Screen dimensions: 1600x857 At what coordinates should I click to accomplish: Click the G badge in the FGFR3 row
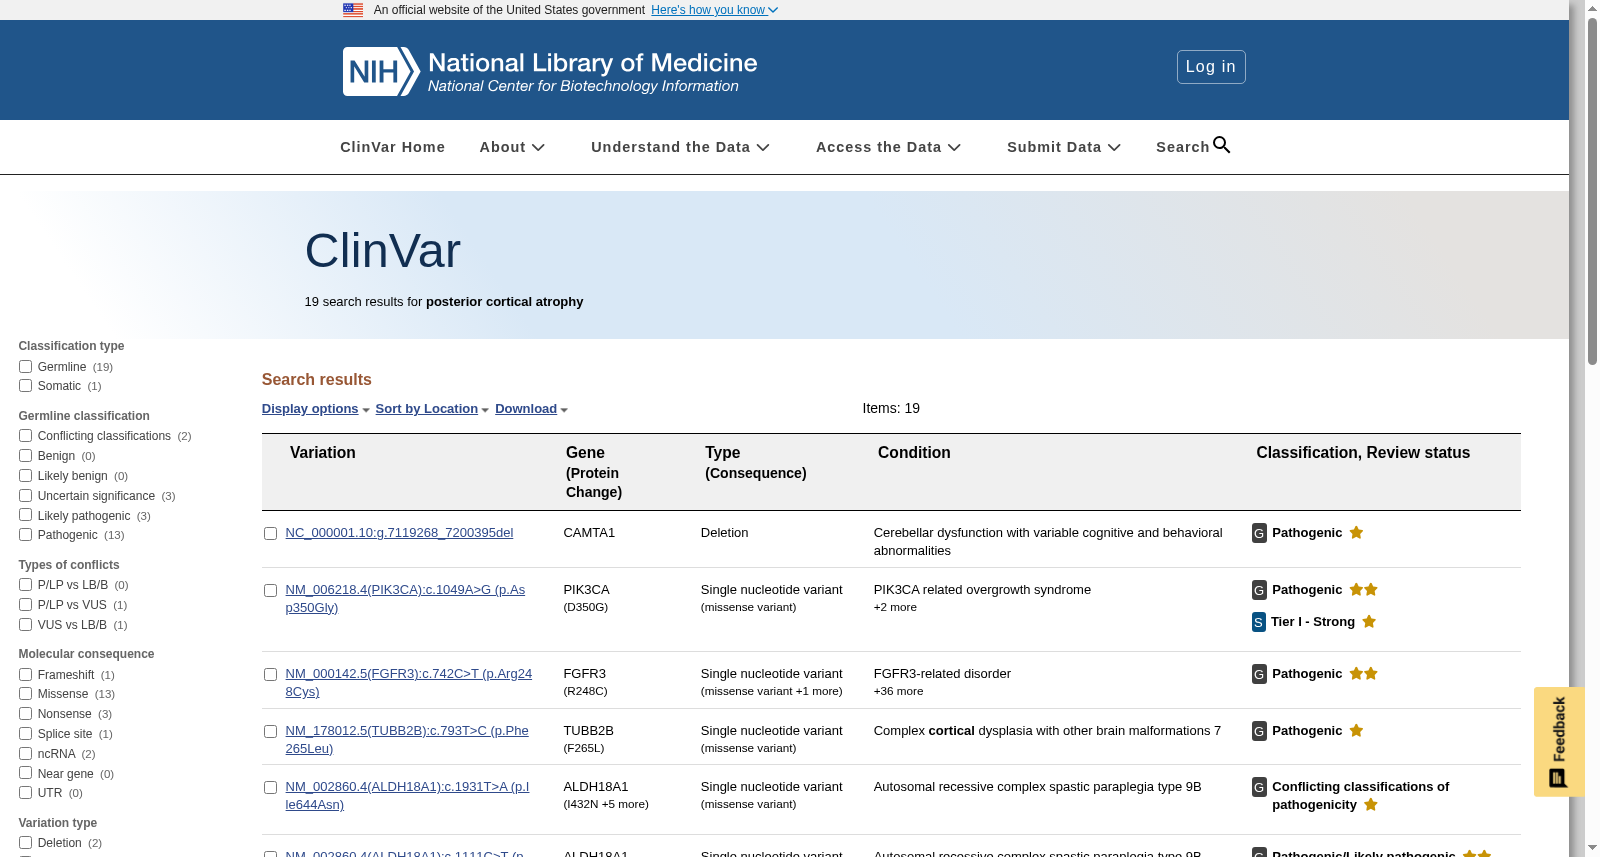click(x=1259, y=674)
